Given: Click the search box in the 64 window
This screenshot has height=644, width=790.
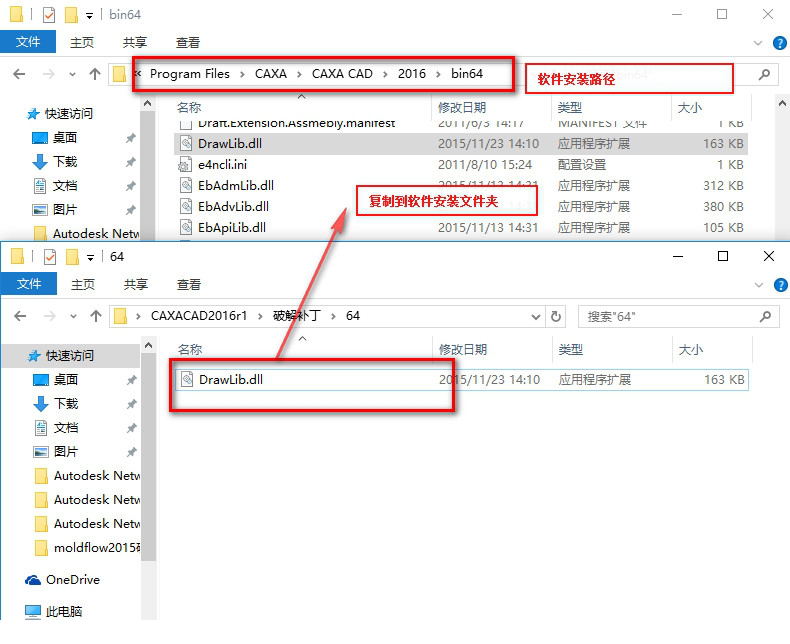Looking at the screenshot, I should click(678, 316).
